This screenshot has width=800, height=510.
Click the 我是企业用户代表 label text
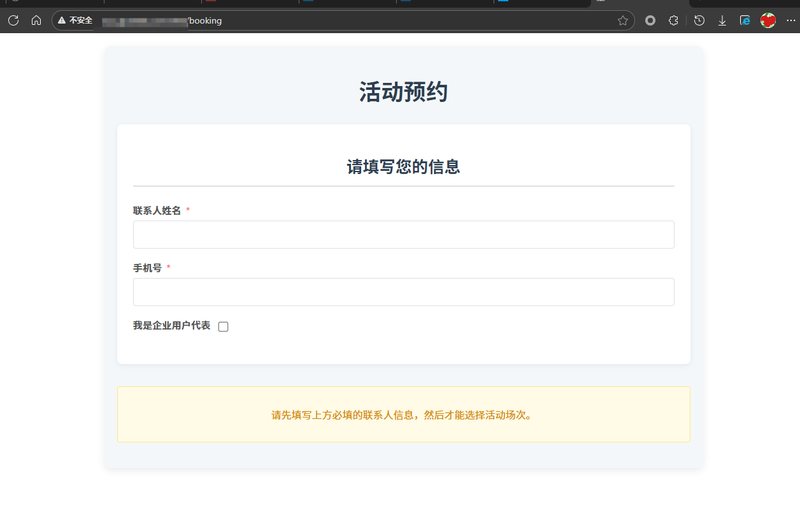pos(171,326)
